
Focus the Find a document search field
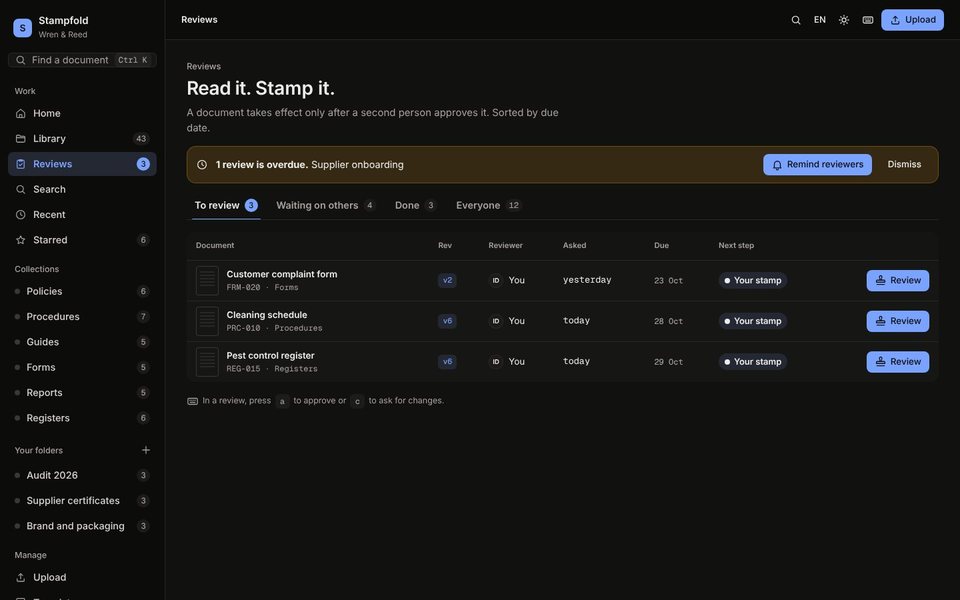(82, 60)
